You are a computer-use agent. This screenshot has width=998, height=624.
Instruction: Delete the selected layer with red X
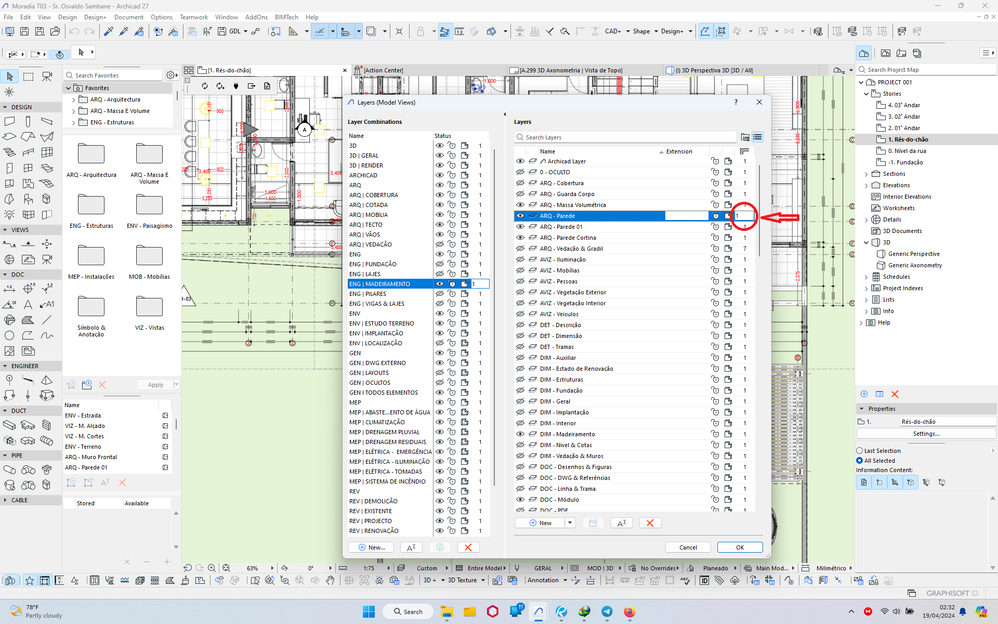tap(650, 523)
